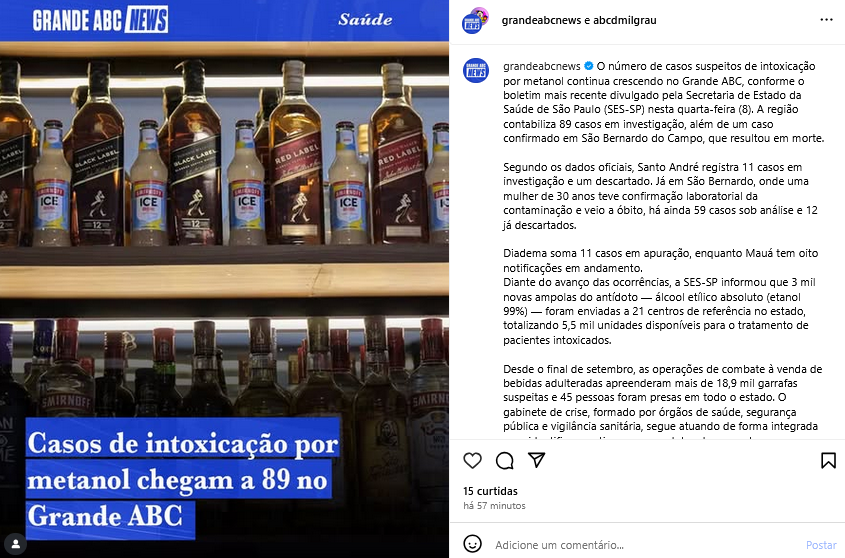
Task: Share the post with the paper plane icon
Action: (x=536, y=460)
